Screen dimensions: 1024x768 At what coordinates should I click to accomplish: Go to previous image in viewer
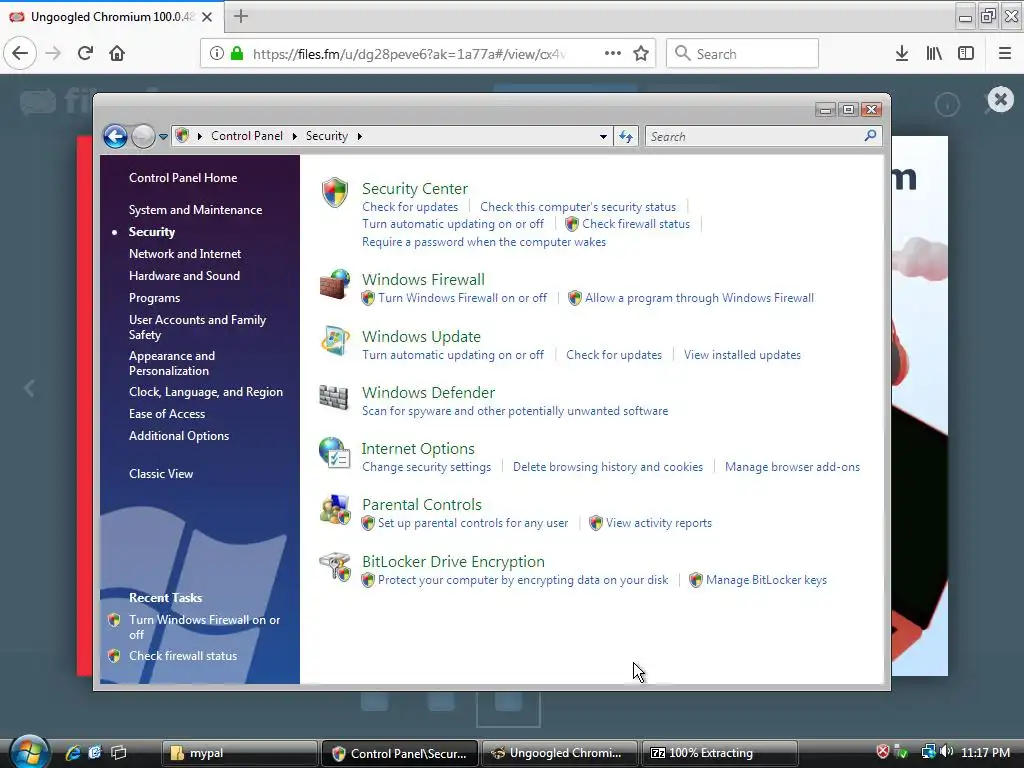click(29, 389)
